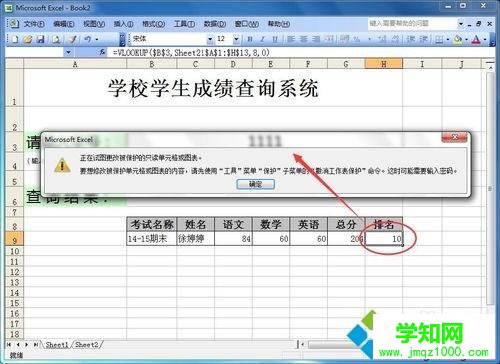Click 确定 button in warning dialog

point(255,184)
